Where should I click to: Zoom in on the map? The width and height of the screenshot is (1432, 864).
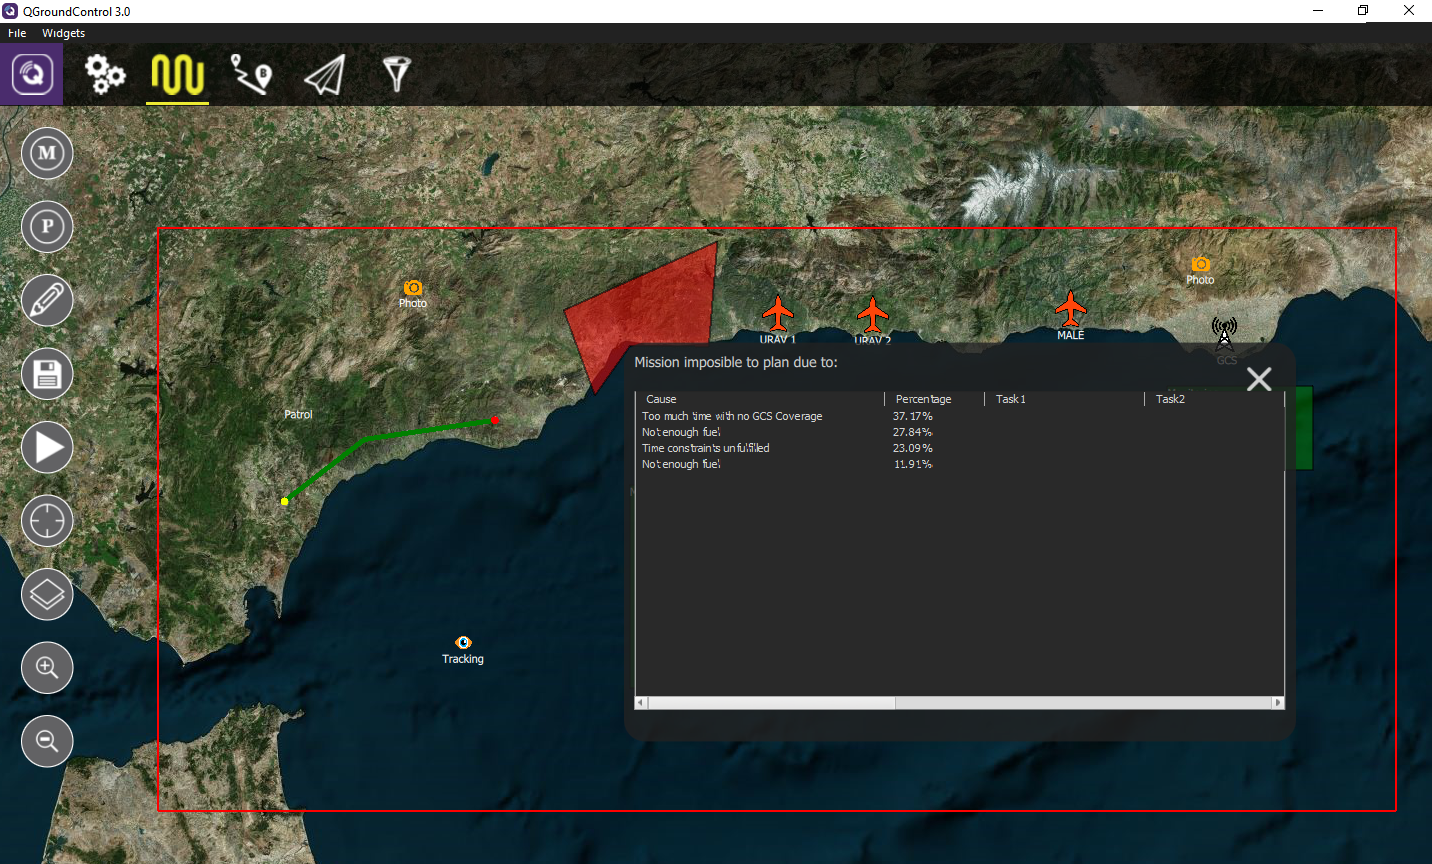coord(47,668)
